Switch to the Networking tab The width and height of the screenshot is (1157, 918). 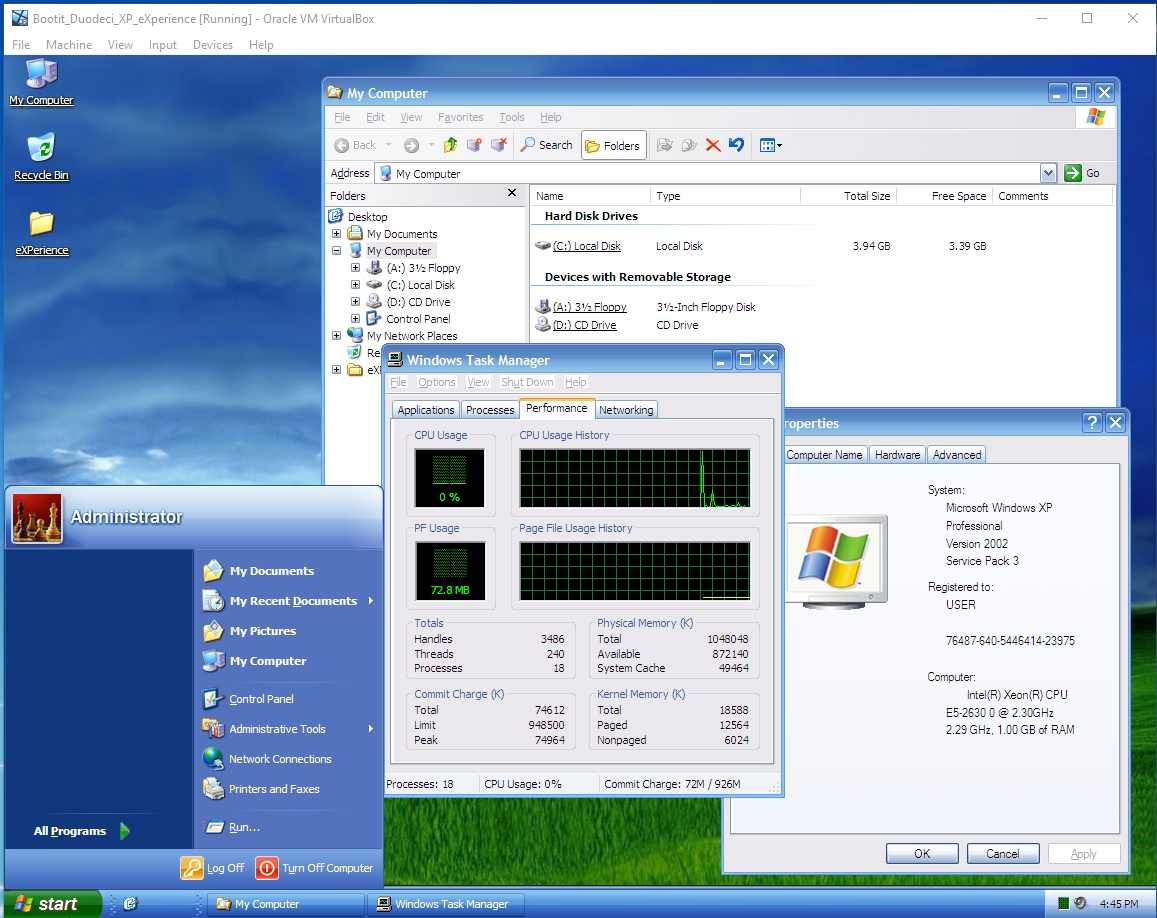(626, 410)
